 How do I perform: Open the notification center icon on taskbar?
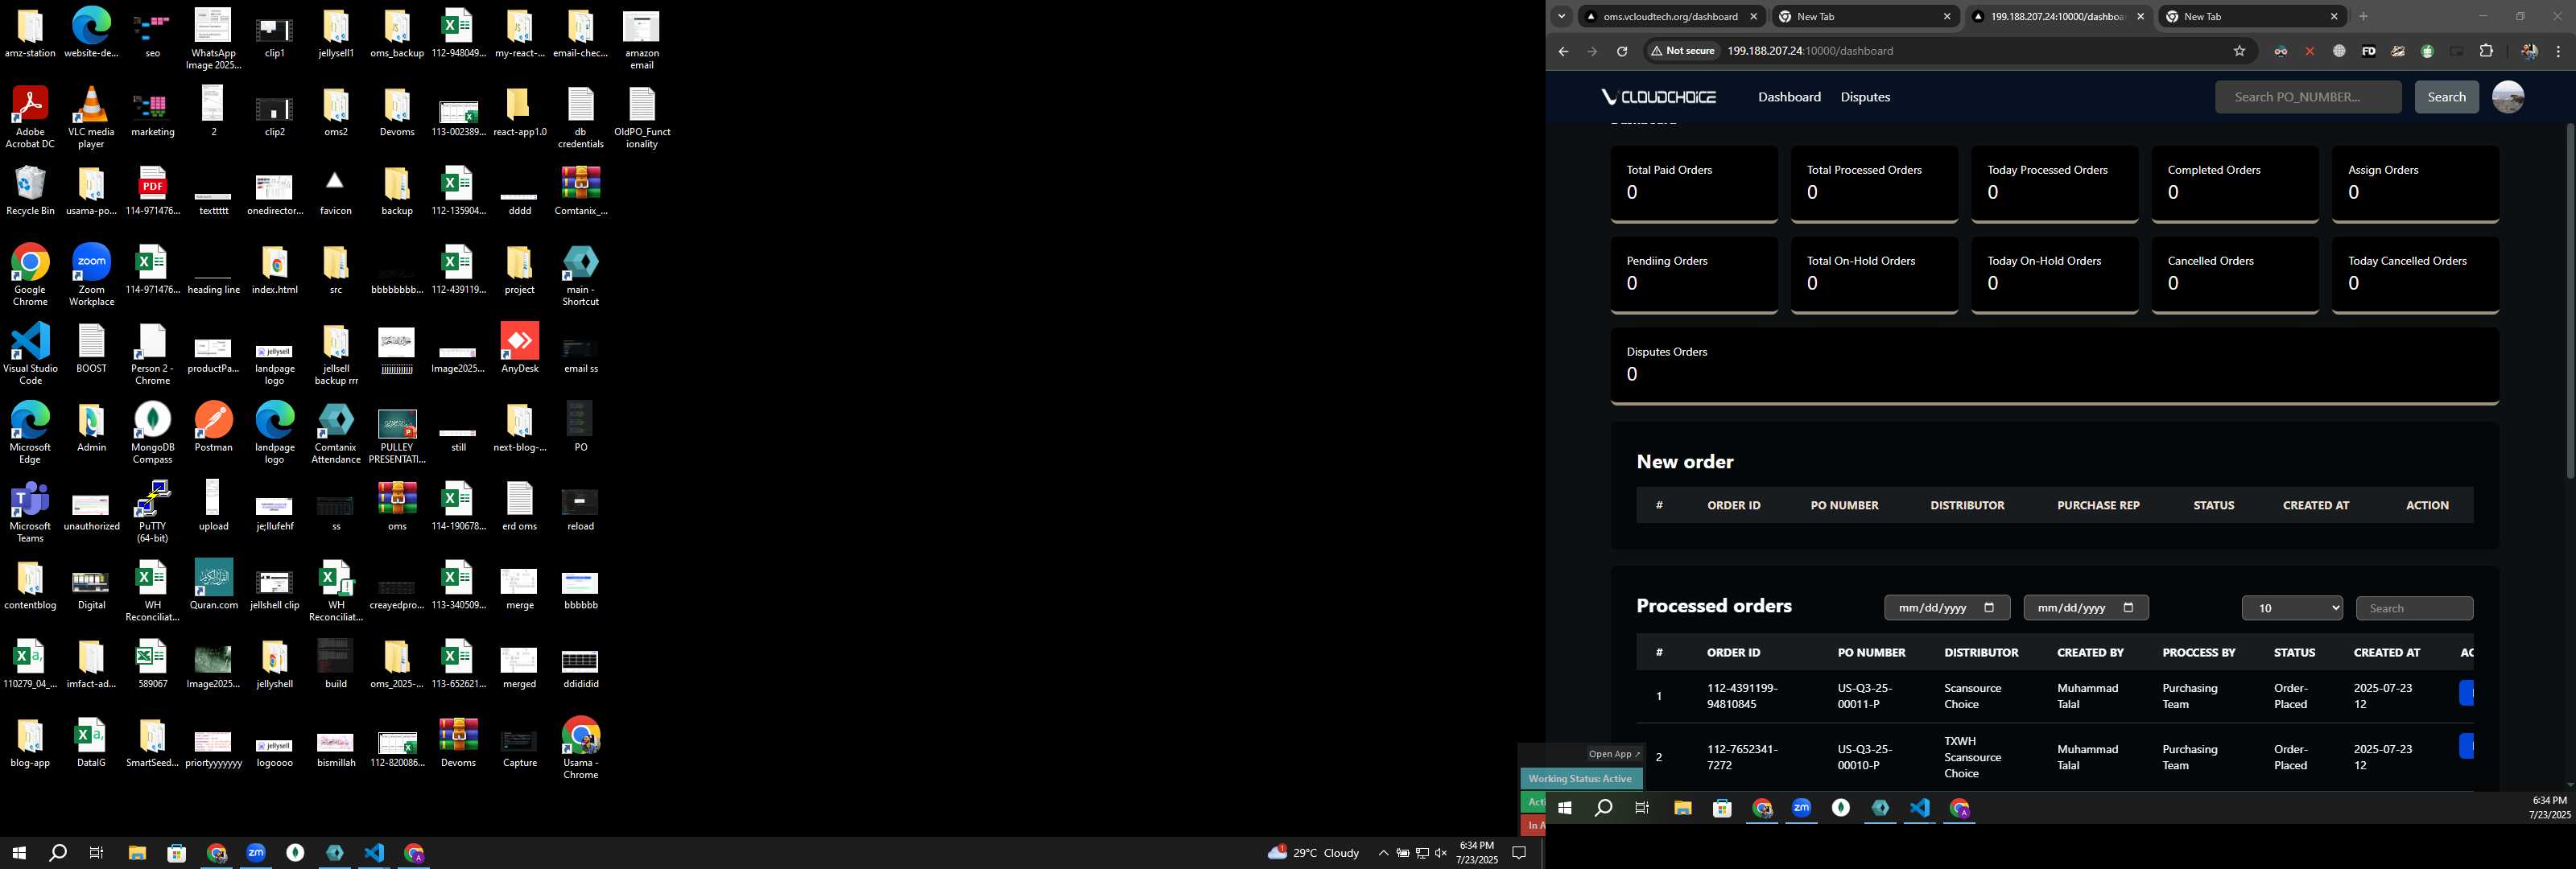click(x=1518, y=853)
